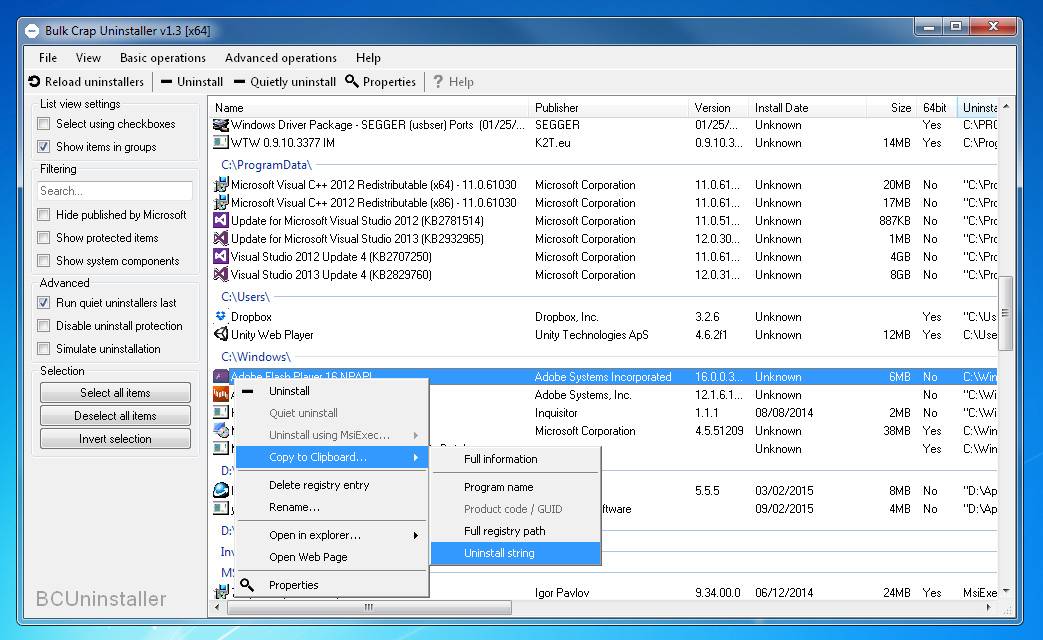Collapse the C:\ProgramData\ group header
This screenshot has height=640, width=1043.
(x=266, y=165)
